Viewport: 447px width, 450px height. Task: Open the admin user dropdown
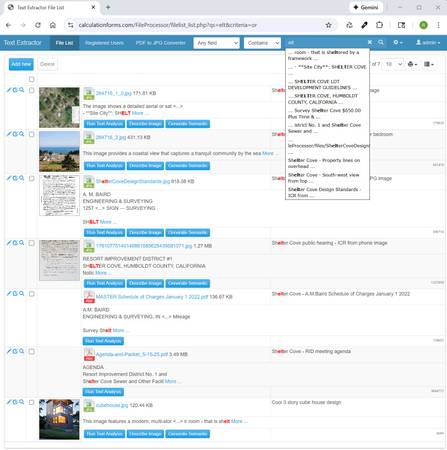click(428, 43)
